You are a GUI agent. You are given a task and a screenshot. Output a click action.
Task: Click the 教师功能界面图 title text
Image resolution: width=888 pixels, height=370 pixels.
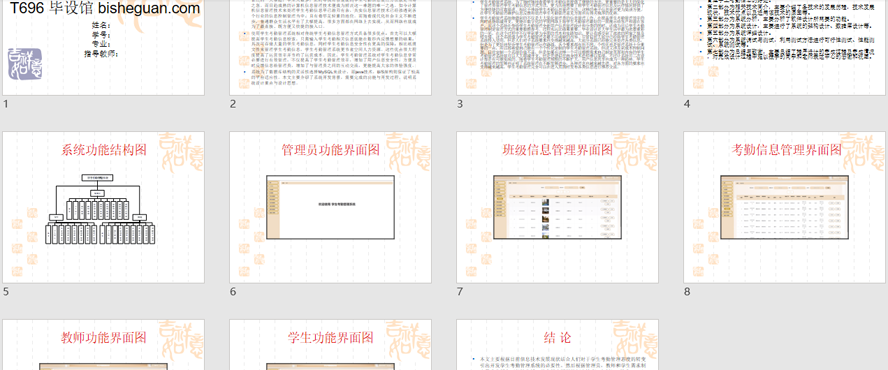(x=104, y=338)
